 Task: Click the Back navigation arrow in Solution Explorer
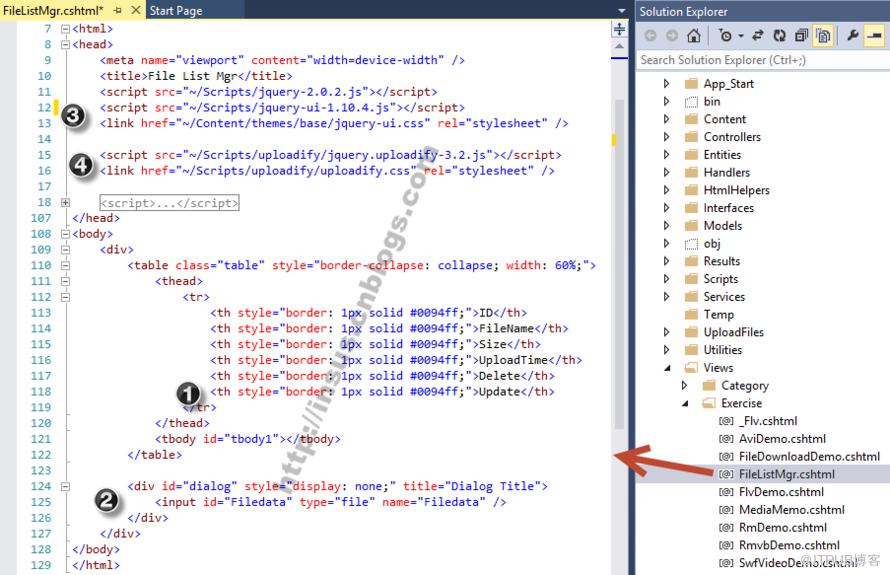click(x=650, y=36)
